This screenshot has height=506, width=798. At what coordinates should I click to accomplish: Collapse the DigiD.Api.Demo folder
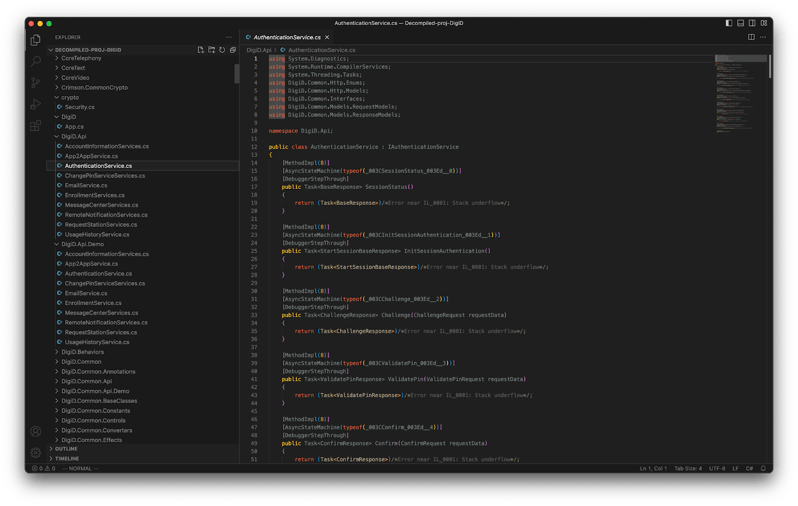click(x=82, y=244)
